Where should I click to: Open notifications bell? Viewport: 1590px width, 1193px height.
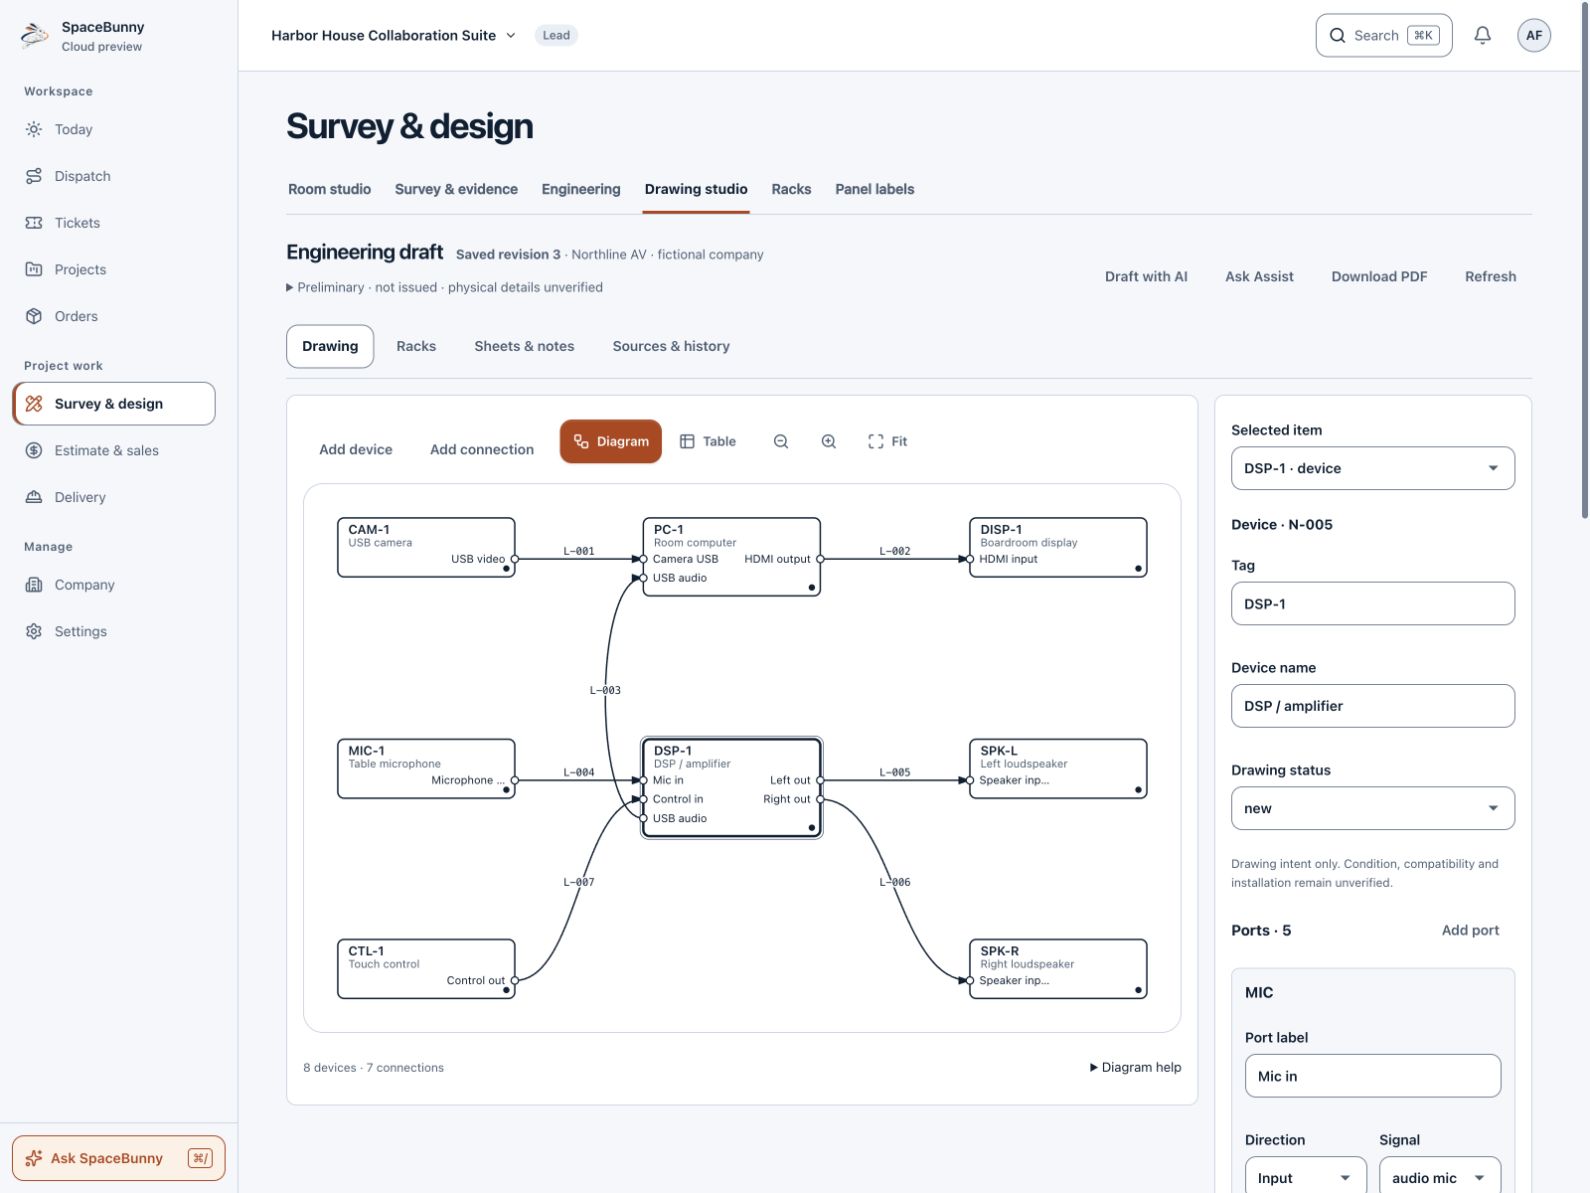(x=1483, y=35)
